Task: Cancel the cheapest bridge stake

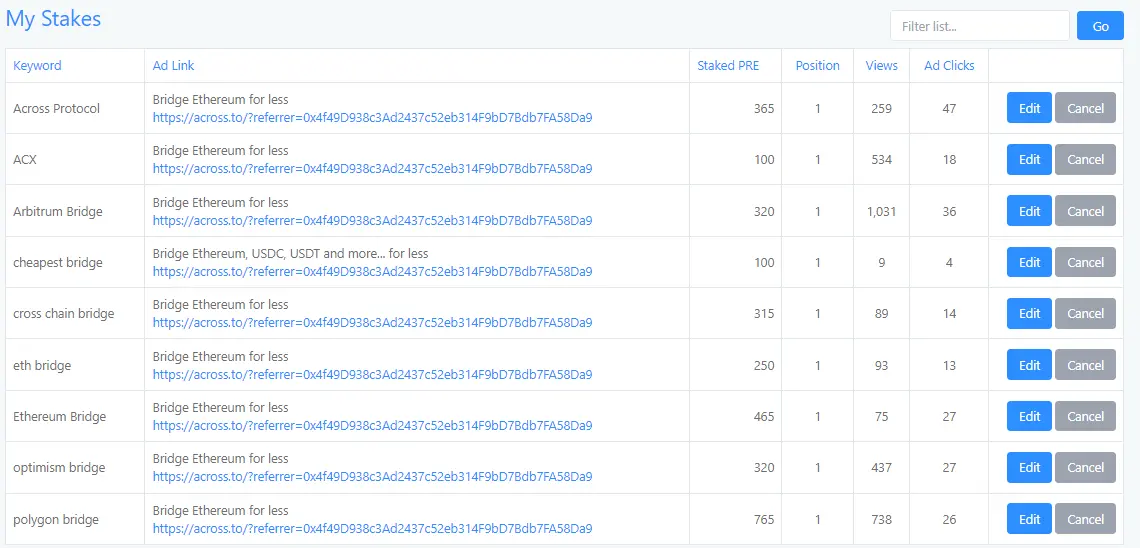Action: [1085, 262]
